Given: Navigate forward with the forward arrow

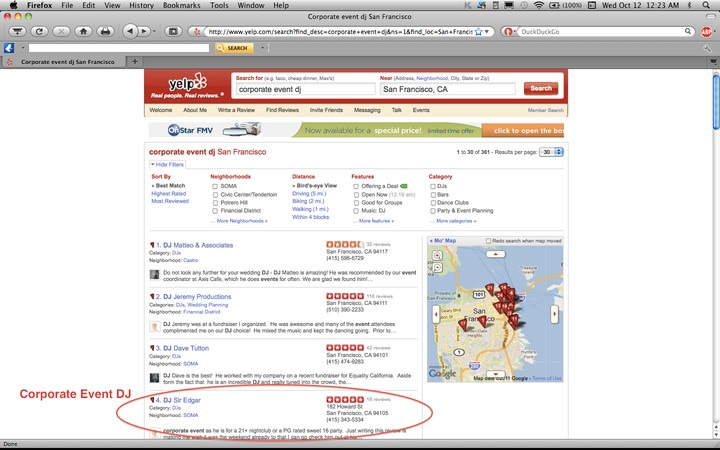Looking at the screenshot, I should [x=144, y=31].
